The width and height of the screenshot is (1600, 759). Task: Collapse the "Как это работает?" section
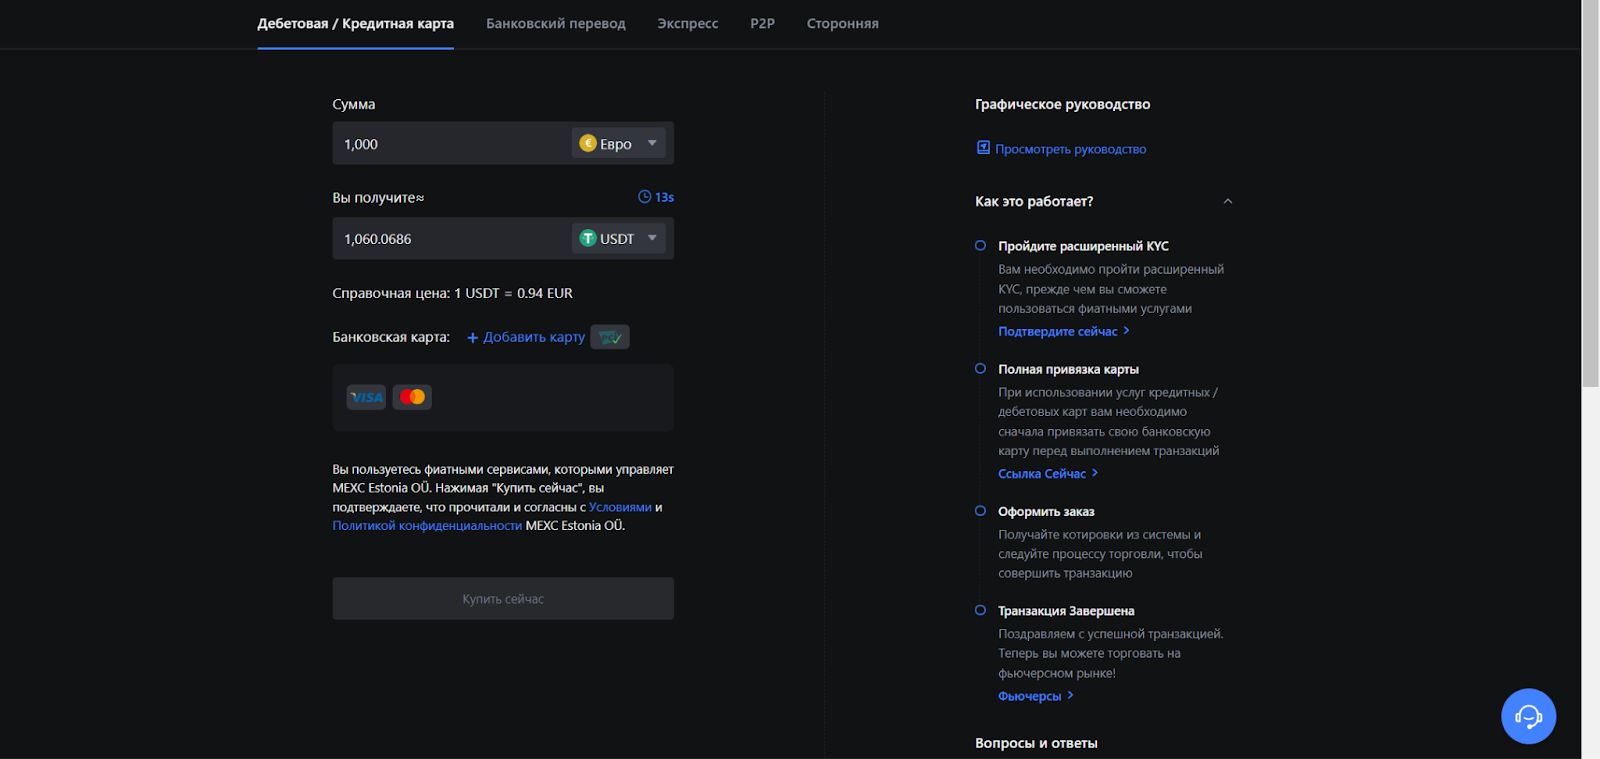[x=1228, y=201]
